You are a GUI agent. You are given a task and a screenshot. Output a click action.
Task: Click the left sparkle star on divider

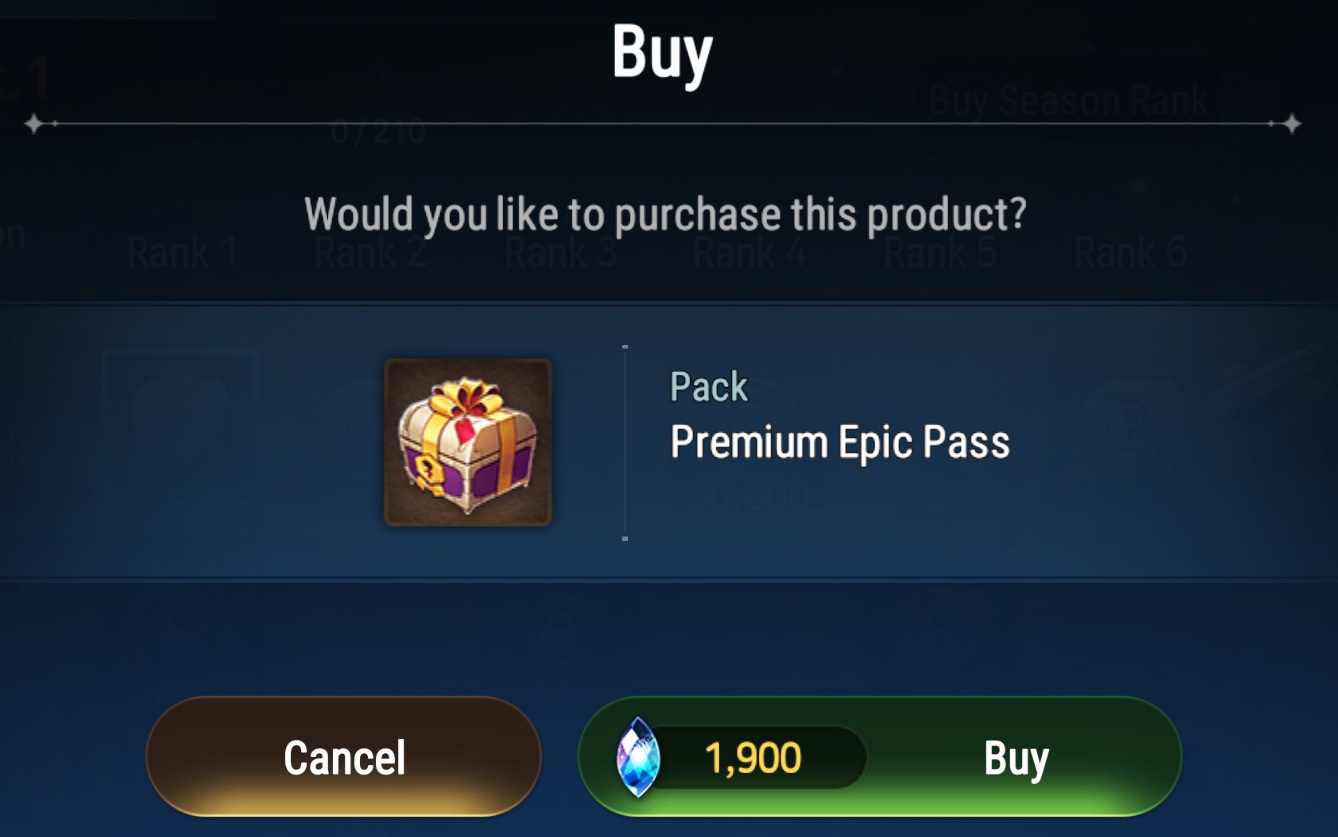(34, 124)
